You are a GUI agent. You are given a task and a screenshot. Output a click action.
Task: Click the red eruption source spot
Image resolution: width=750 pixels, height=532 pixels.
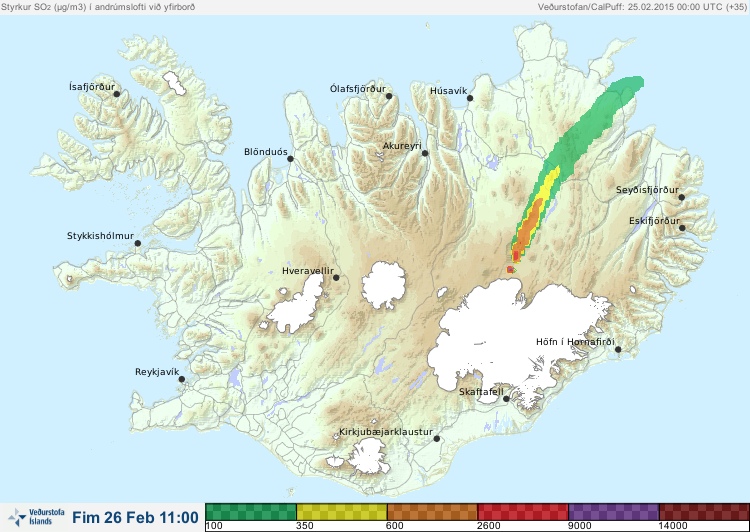[x=510, y=270]
